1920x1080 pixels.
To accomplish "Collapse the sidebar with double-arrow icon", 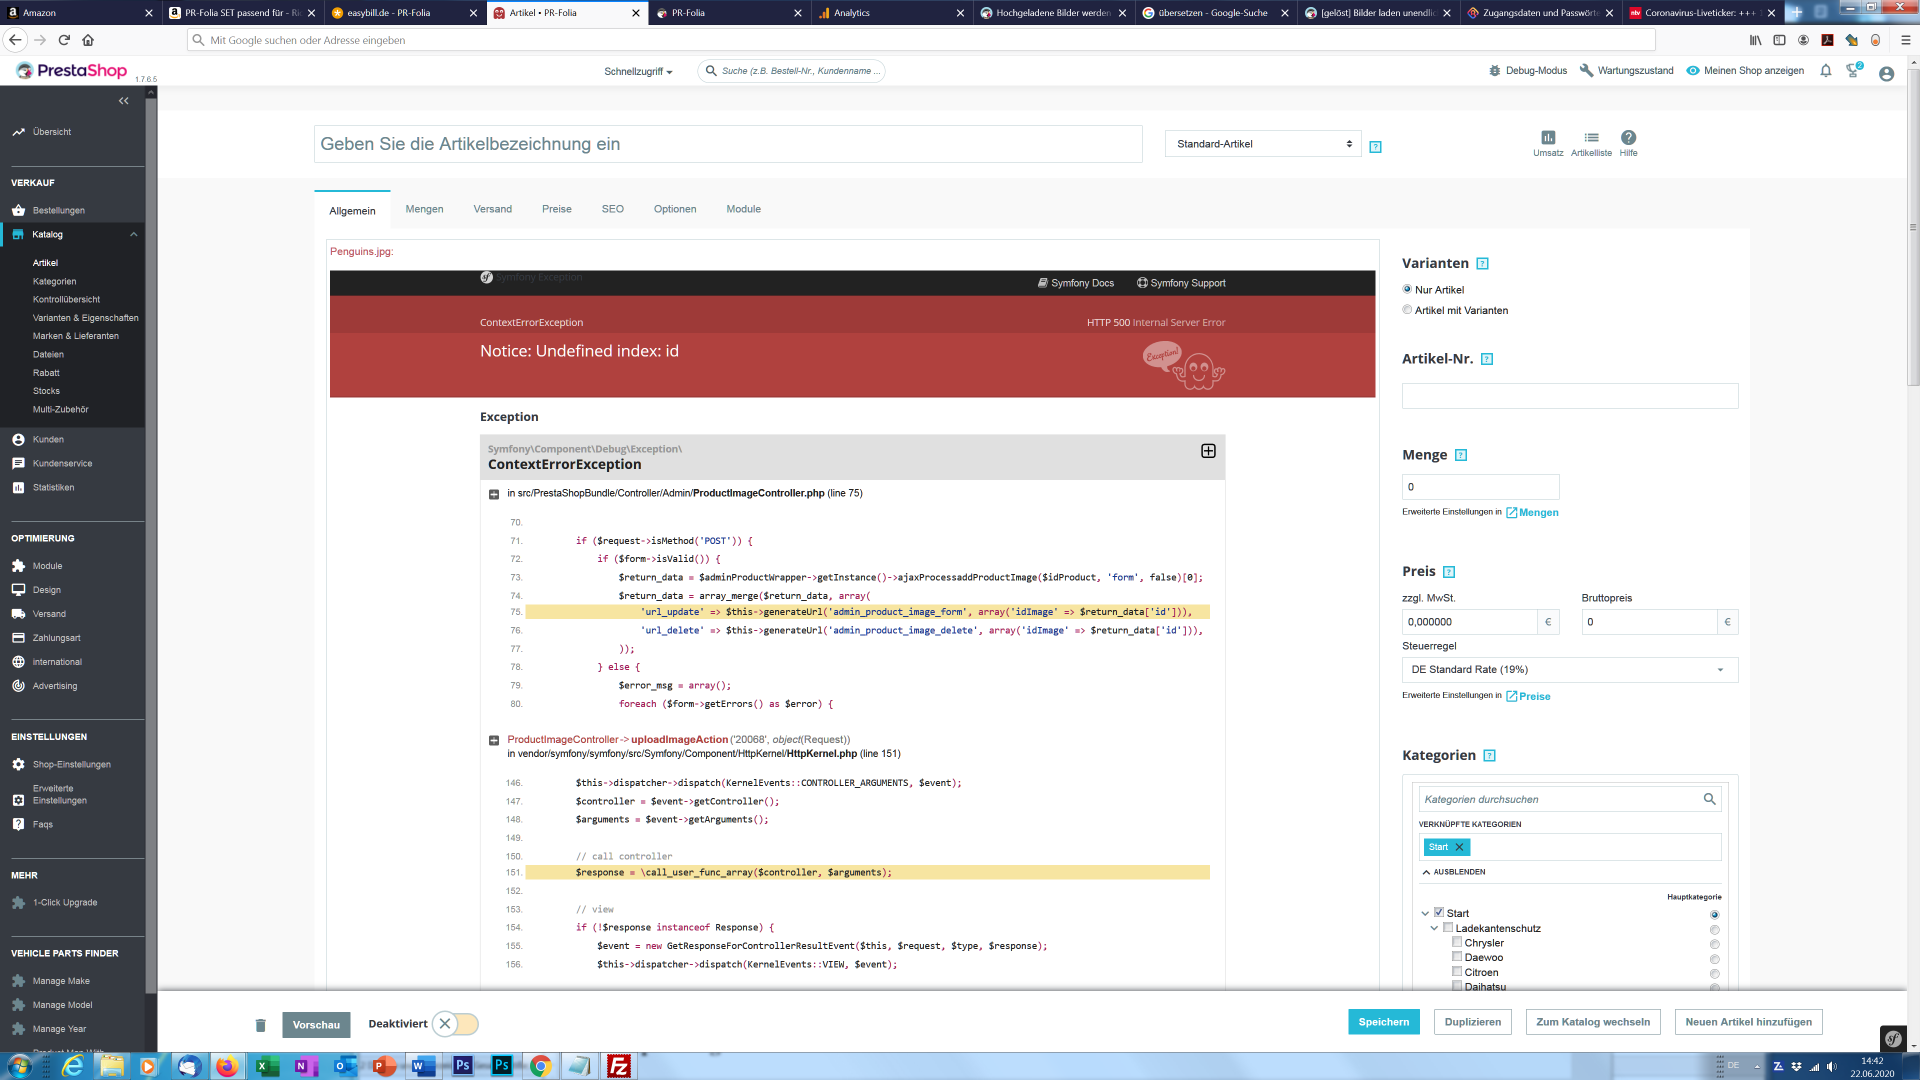I will point(124,101).
